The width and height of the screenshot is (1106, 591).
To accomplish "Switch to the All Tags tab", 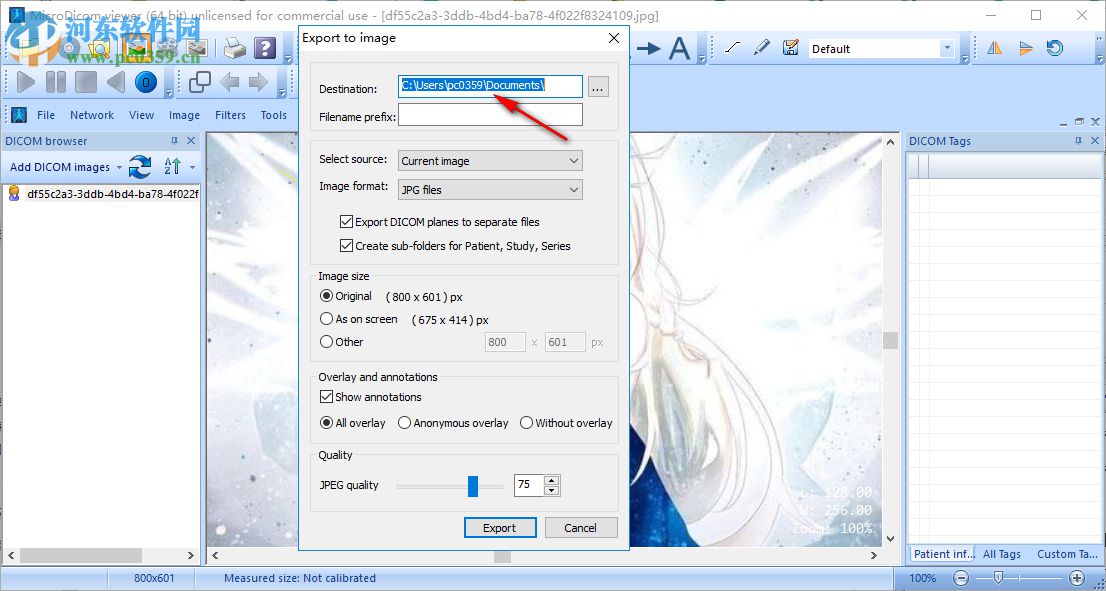I will click(x=1002, y=554).
